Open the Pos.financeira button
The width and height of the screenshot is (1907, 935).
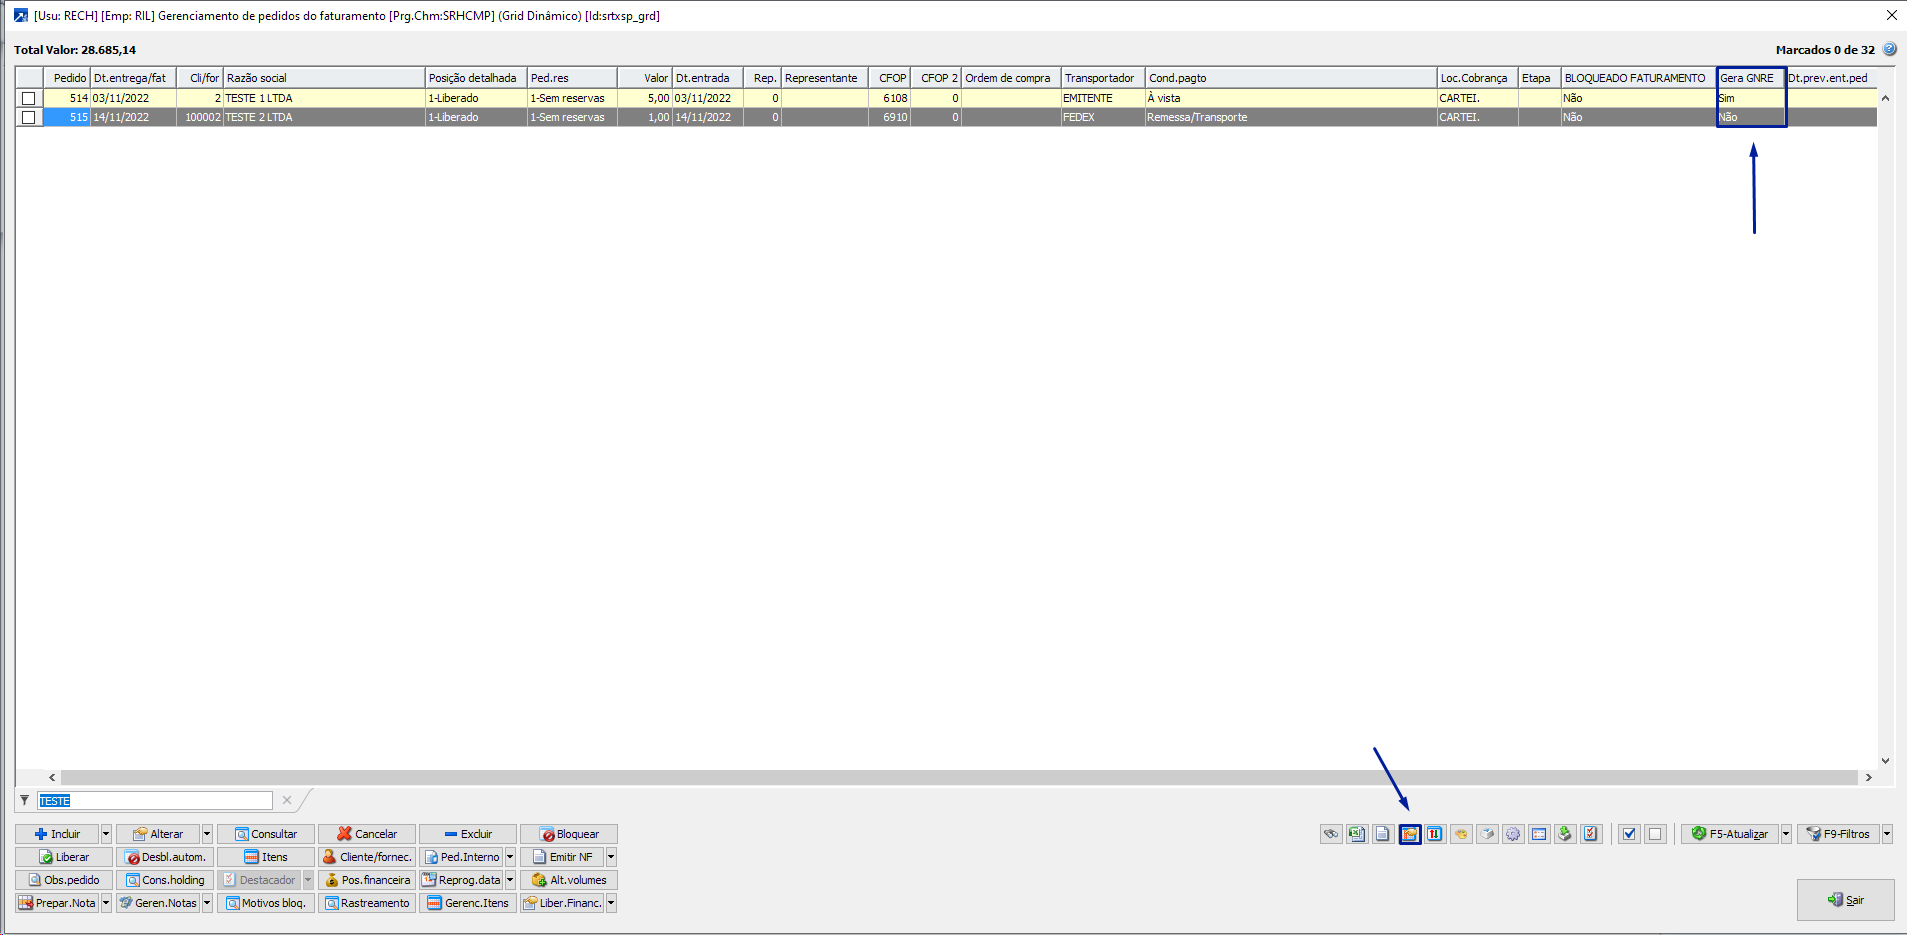click(367, 880)
